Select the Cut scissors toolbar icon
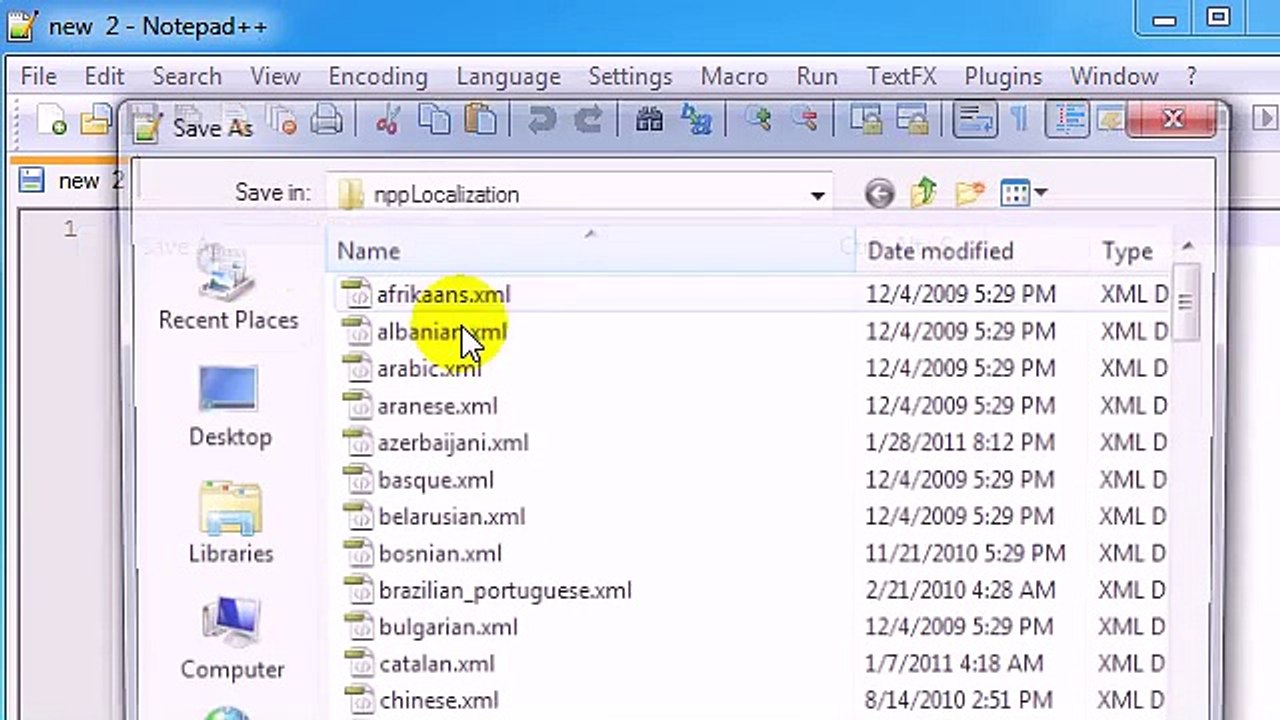The image size is (1280, 720). pos(387,121)
